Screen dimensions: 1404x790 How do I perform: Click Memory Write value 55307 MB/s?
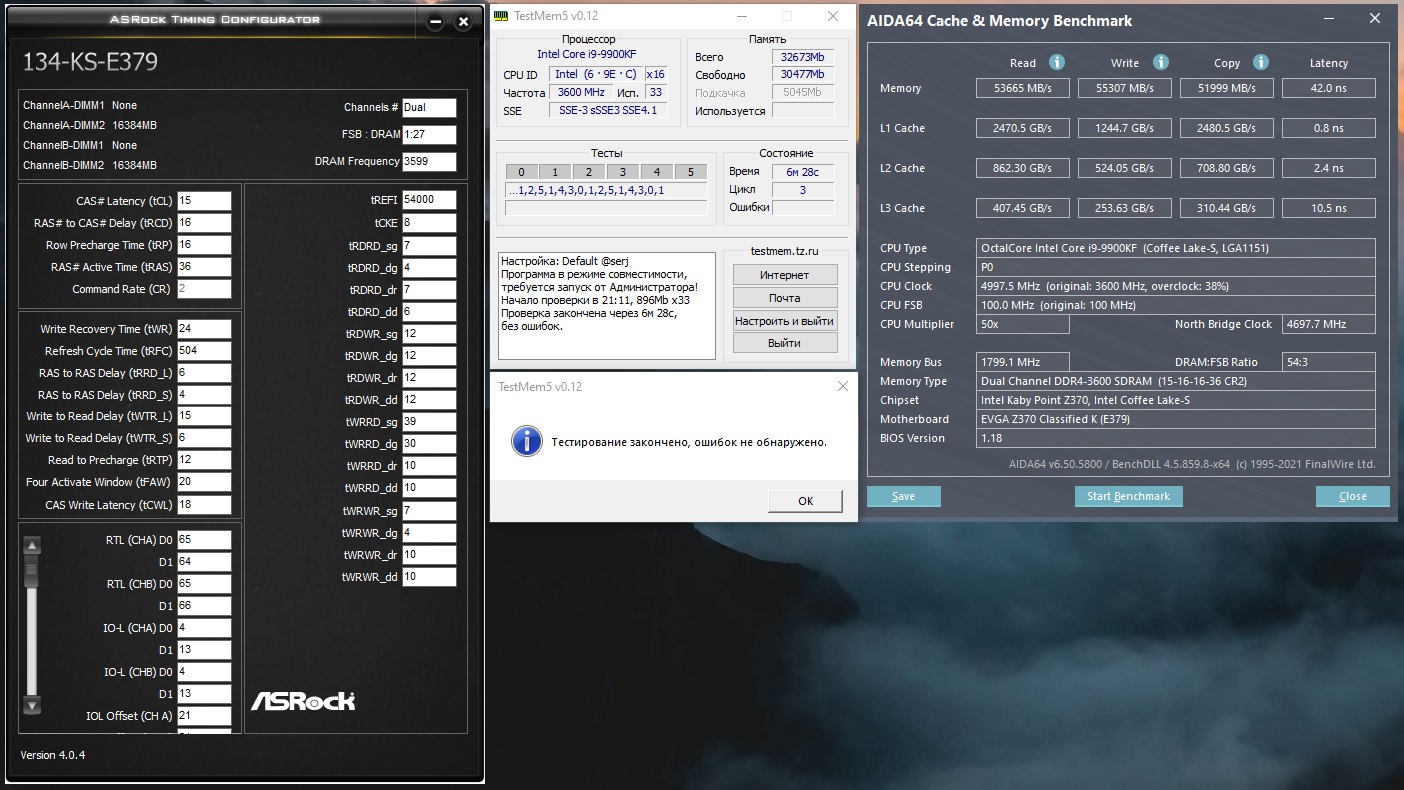(x=1125, y=88)
